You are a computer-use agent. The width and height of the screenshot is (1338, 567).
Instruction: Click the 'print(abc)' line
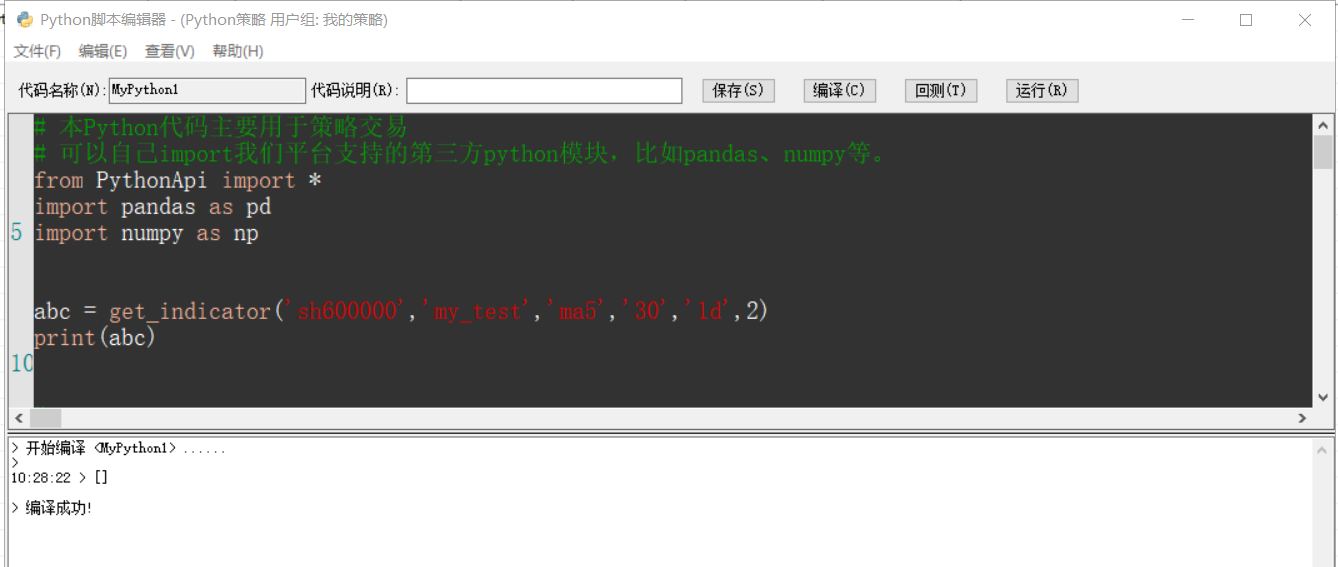tap(95, 337)
